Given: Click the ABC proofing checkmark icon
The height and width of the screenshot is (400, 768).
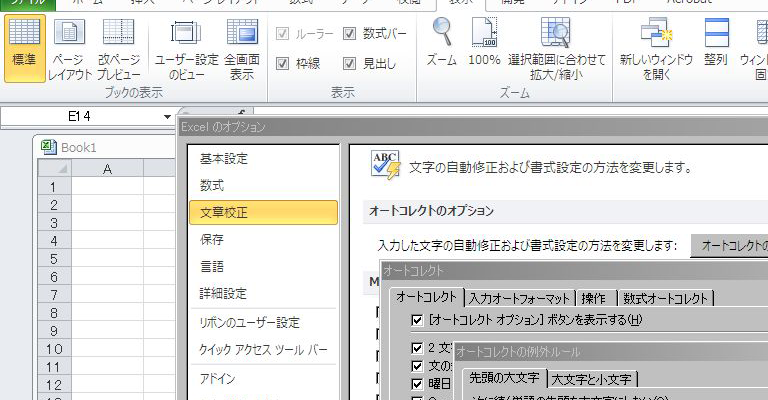Looking at the screenshot, I should 385,165.
